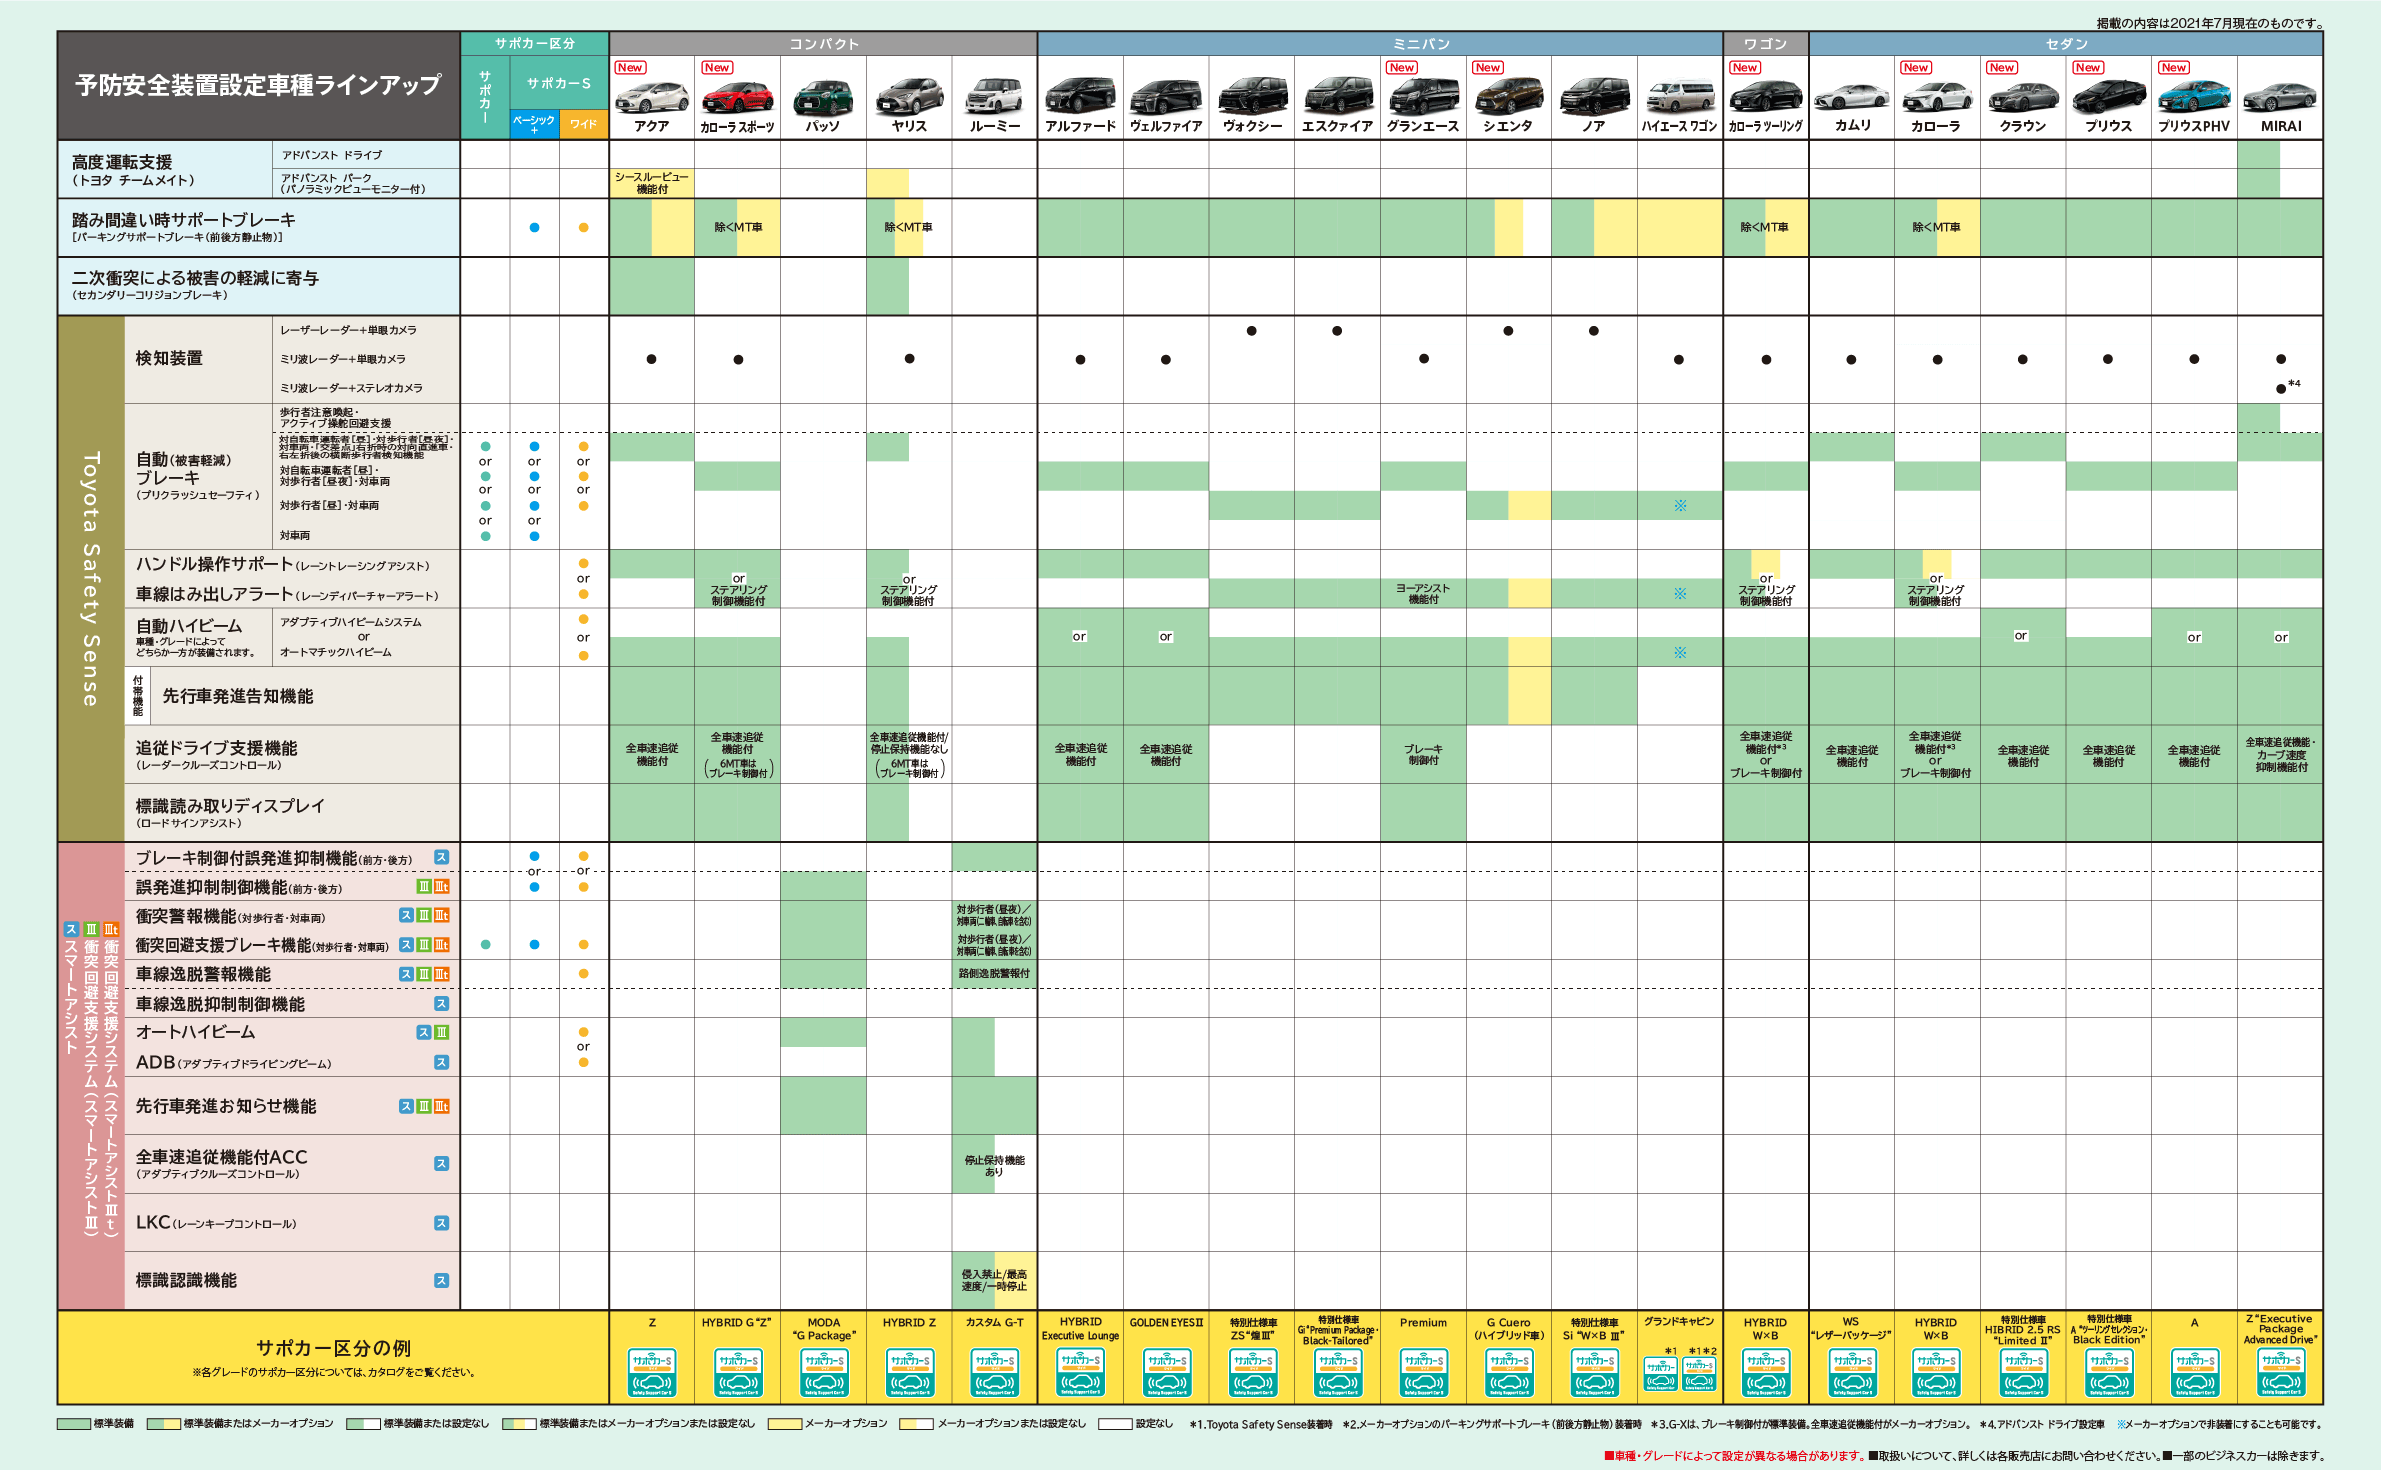This screenshot has height=1470, width=2381.
Task: Click the New badge above カローラツーリング
Action: click(x=1746, y=68)
